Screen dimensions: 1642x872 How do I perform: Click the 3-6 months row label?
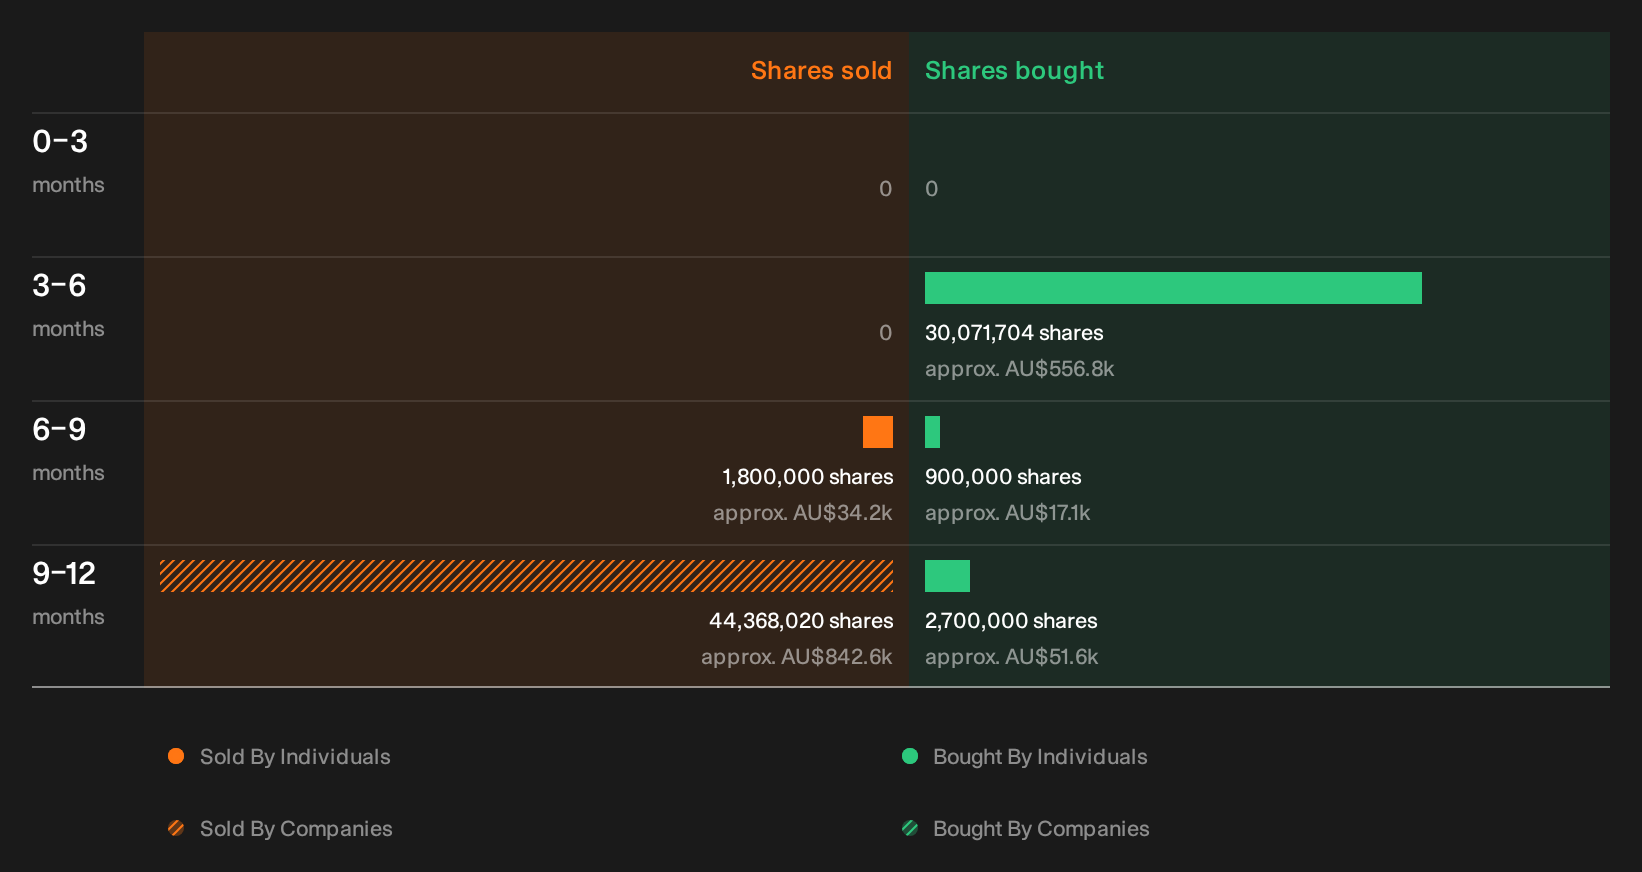coord(68,305)
